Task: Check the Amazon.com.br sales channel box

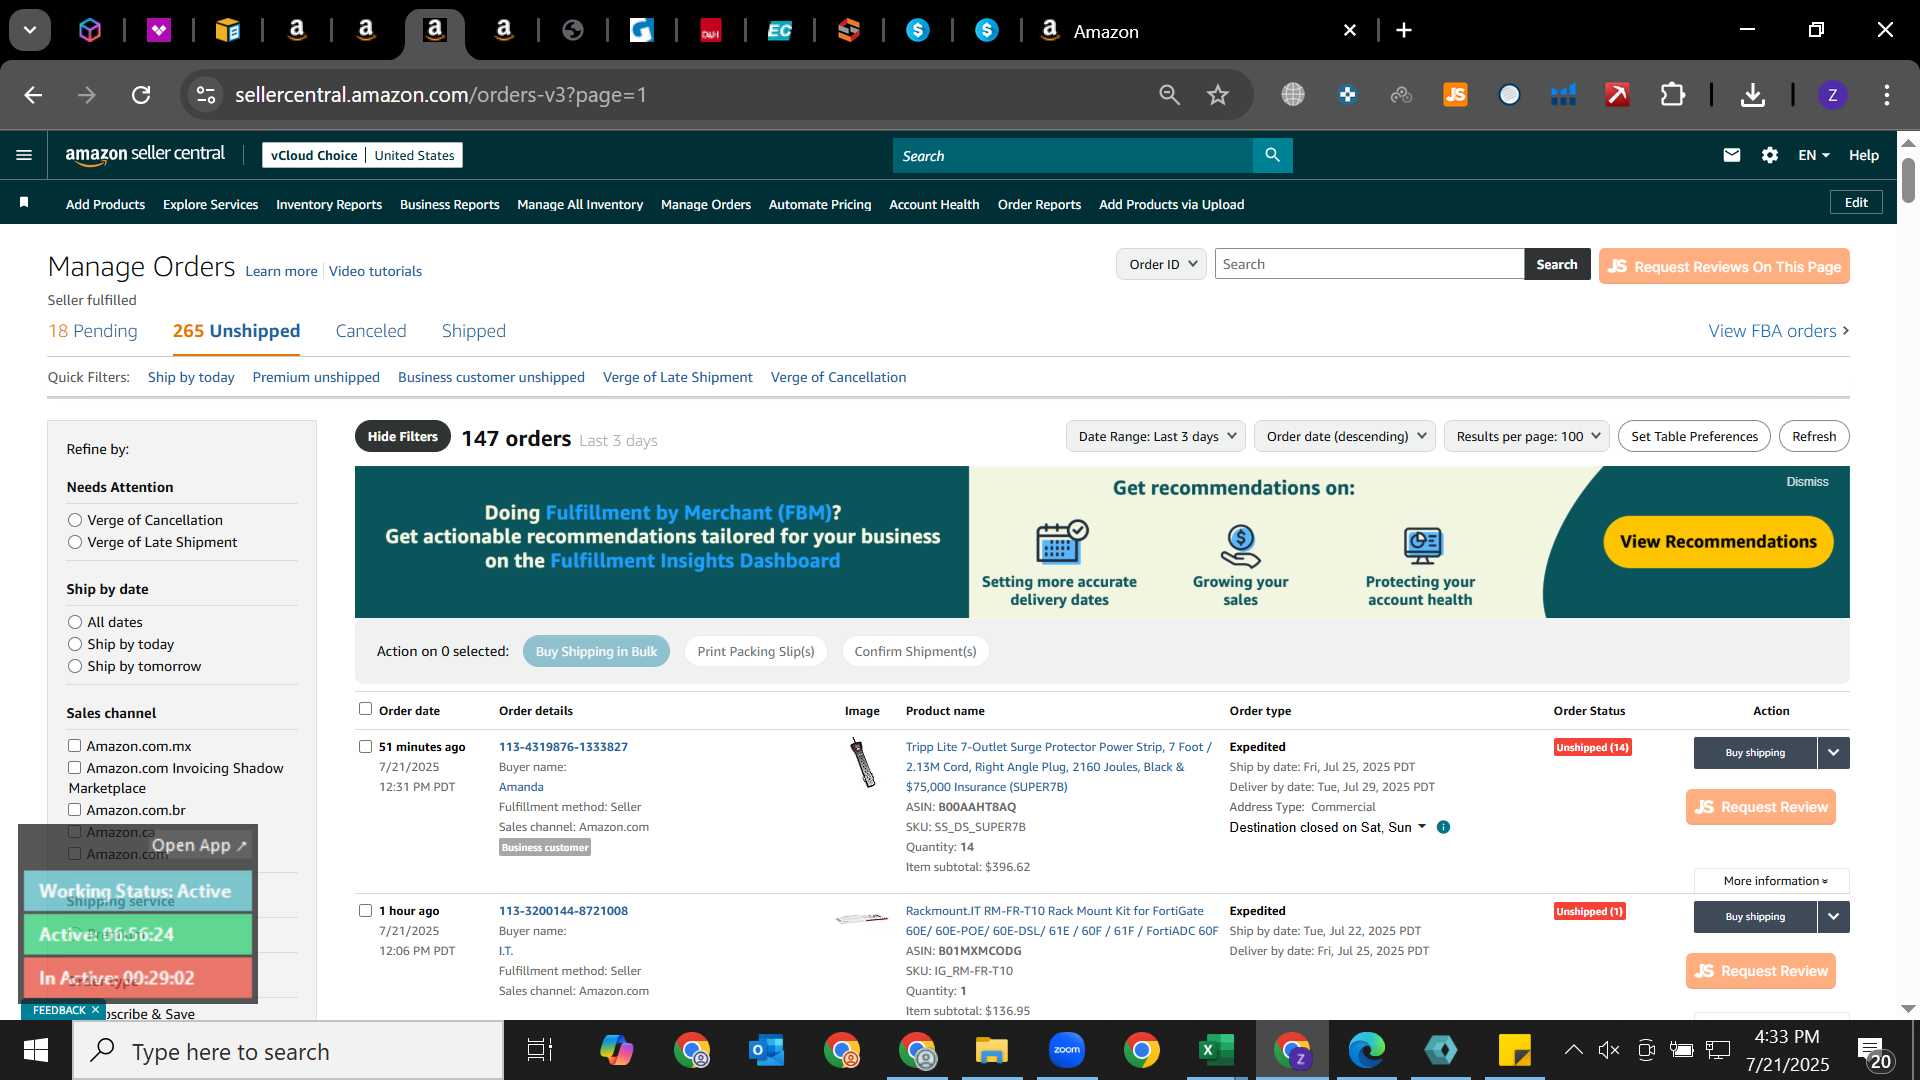Action: [x=74, y=810]
